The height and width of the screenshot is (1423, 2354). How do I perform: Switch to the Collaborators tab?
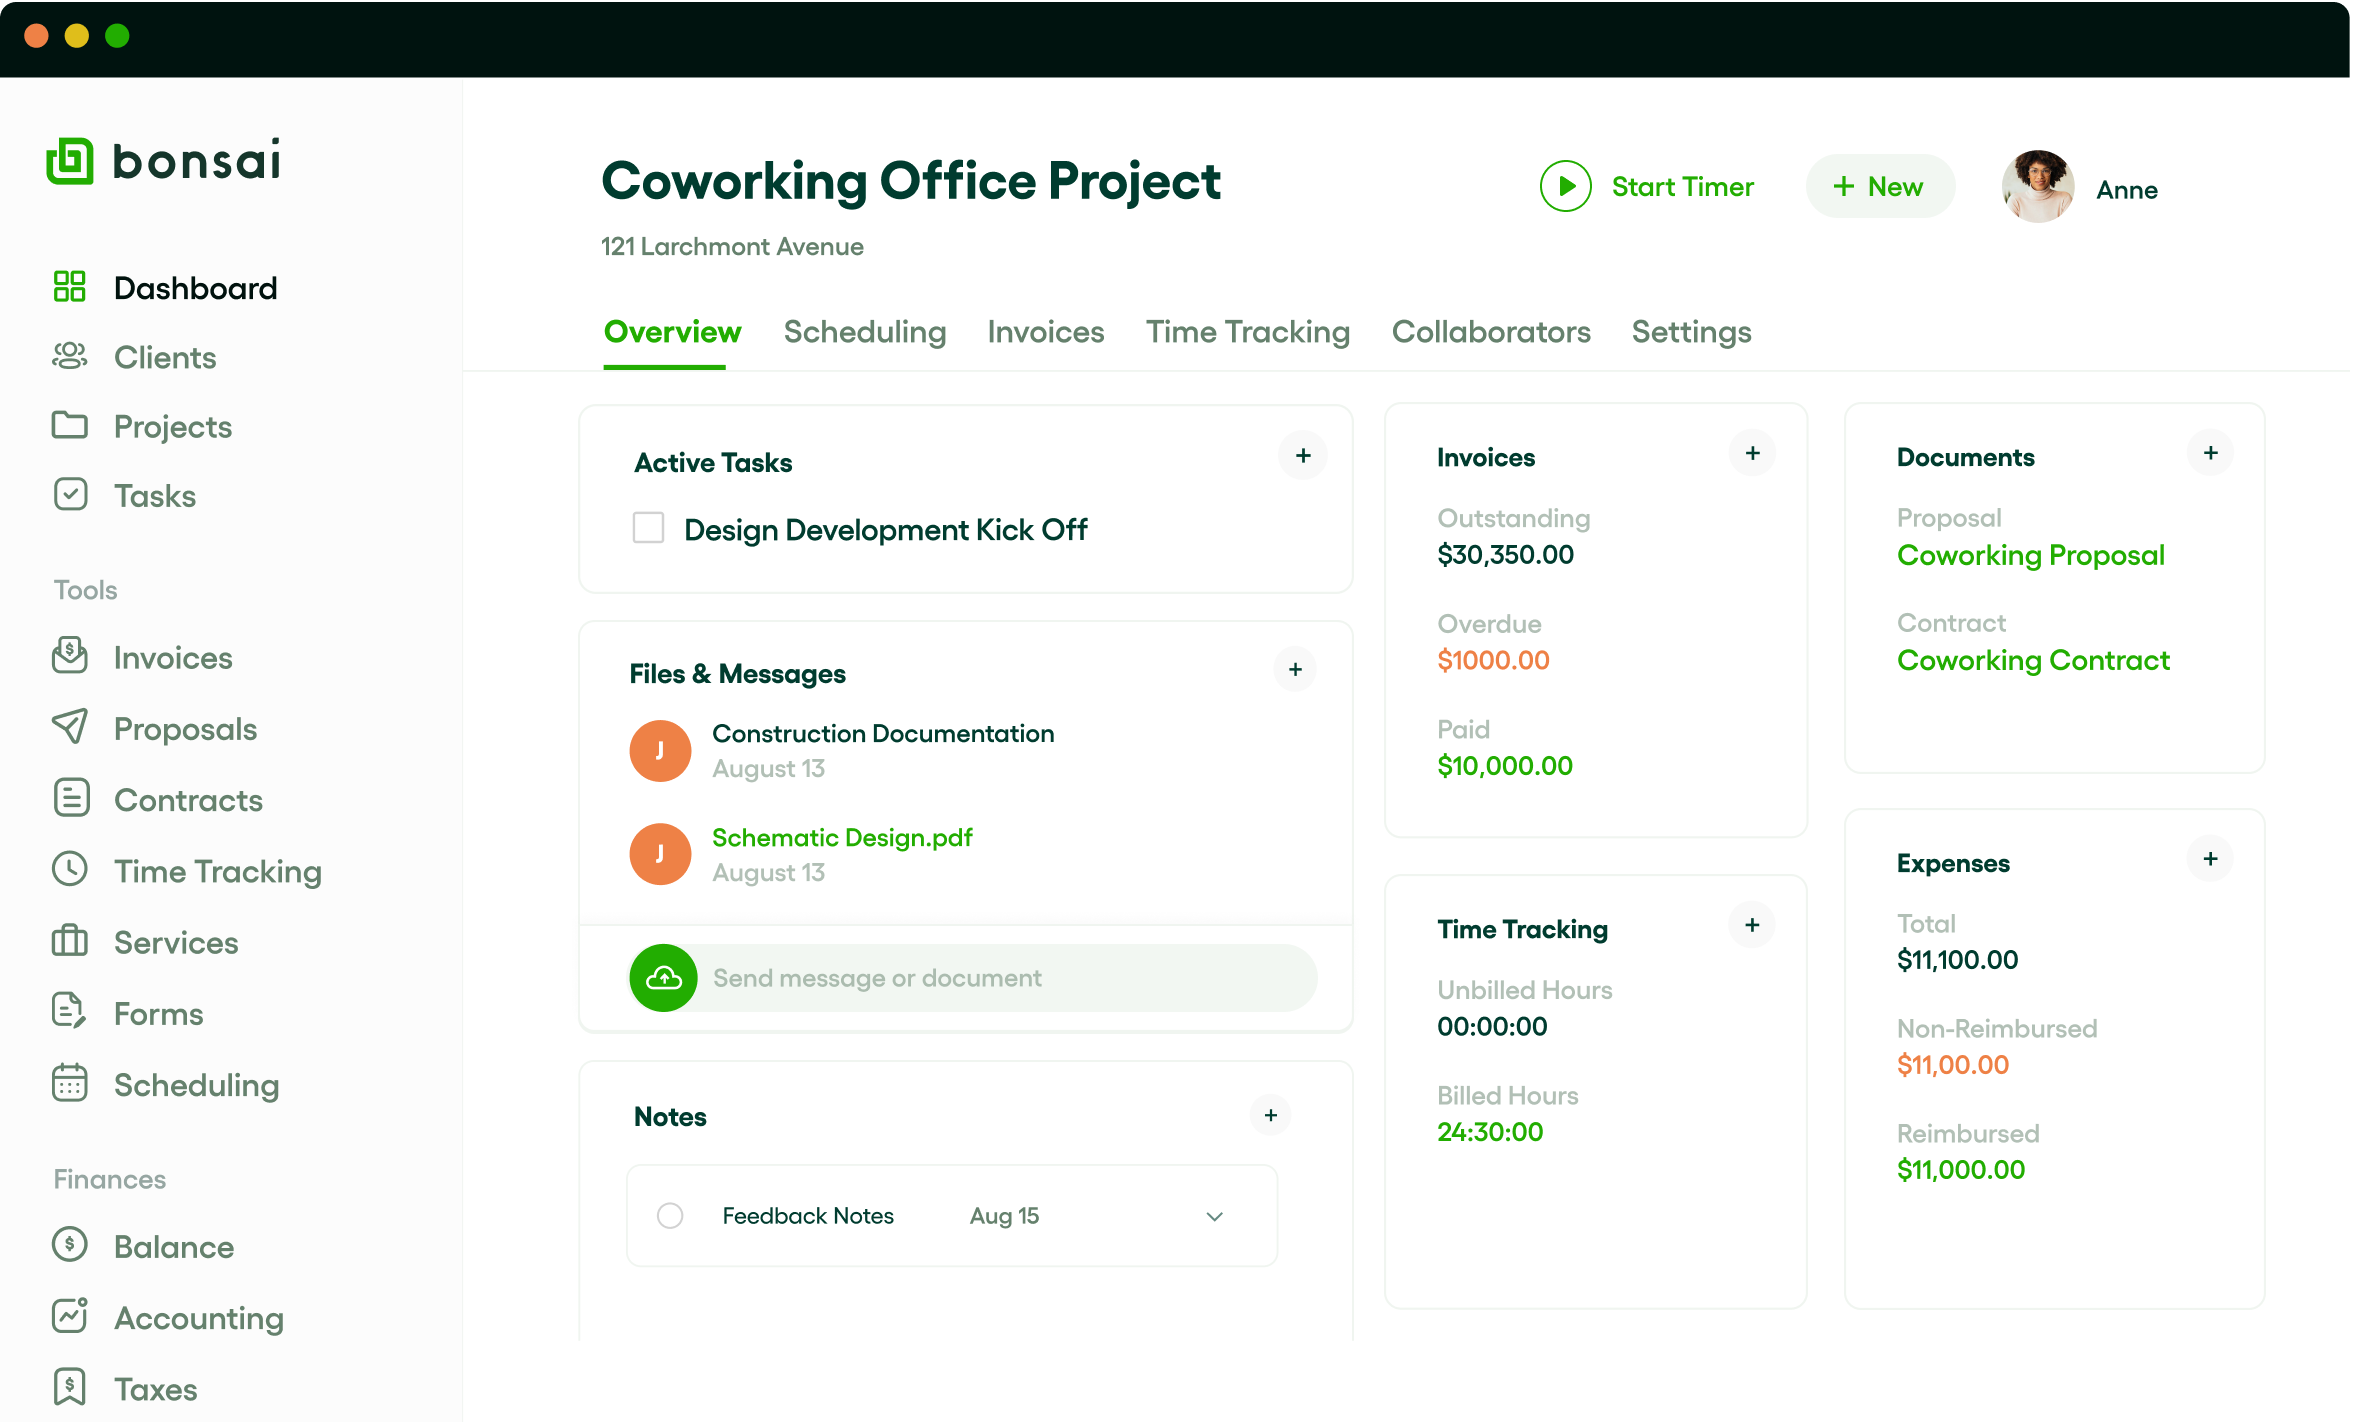click(x=1490, y=332)
